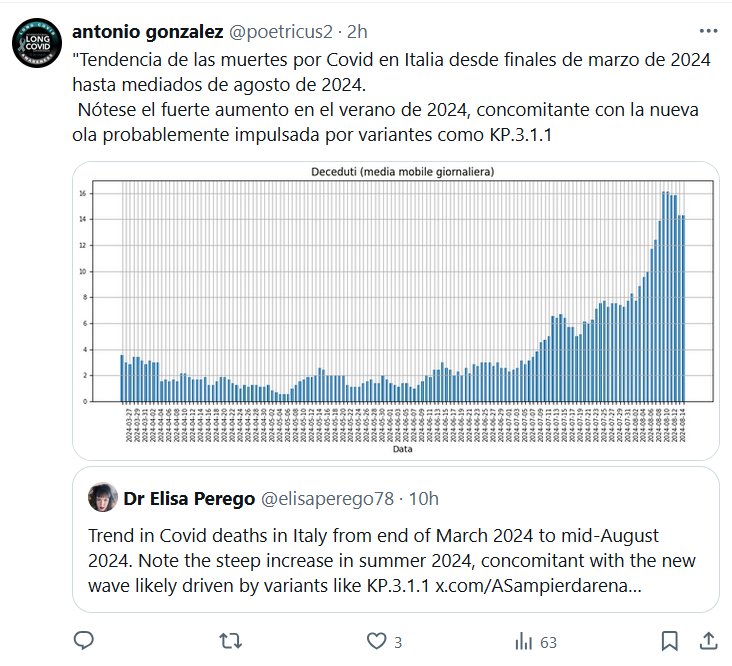
Task: Click Dr Elisa Perego's profile picture
Action: tap(102, 497)
